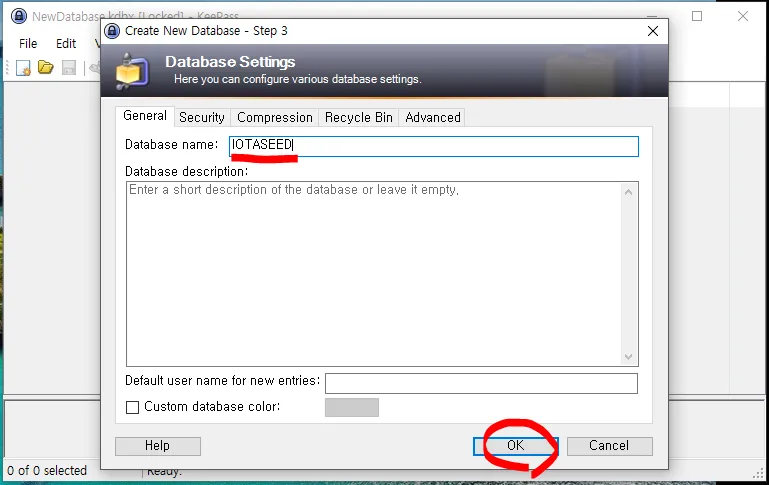Click Default user name input field

(x=481, y=383)
